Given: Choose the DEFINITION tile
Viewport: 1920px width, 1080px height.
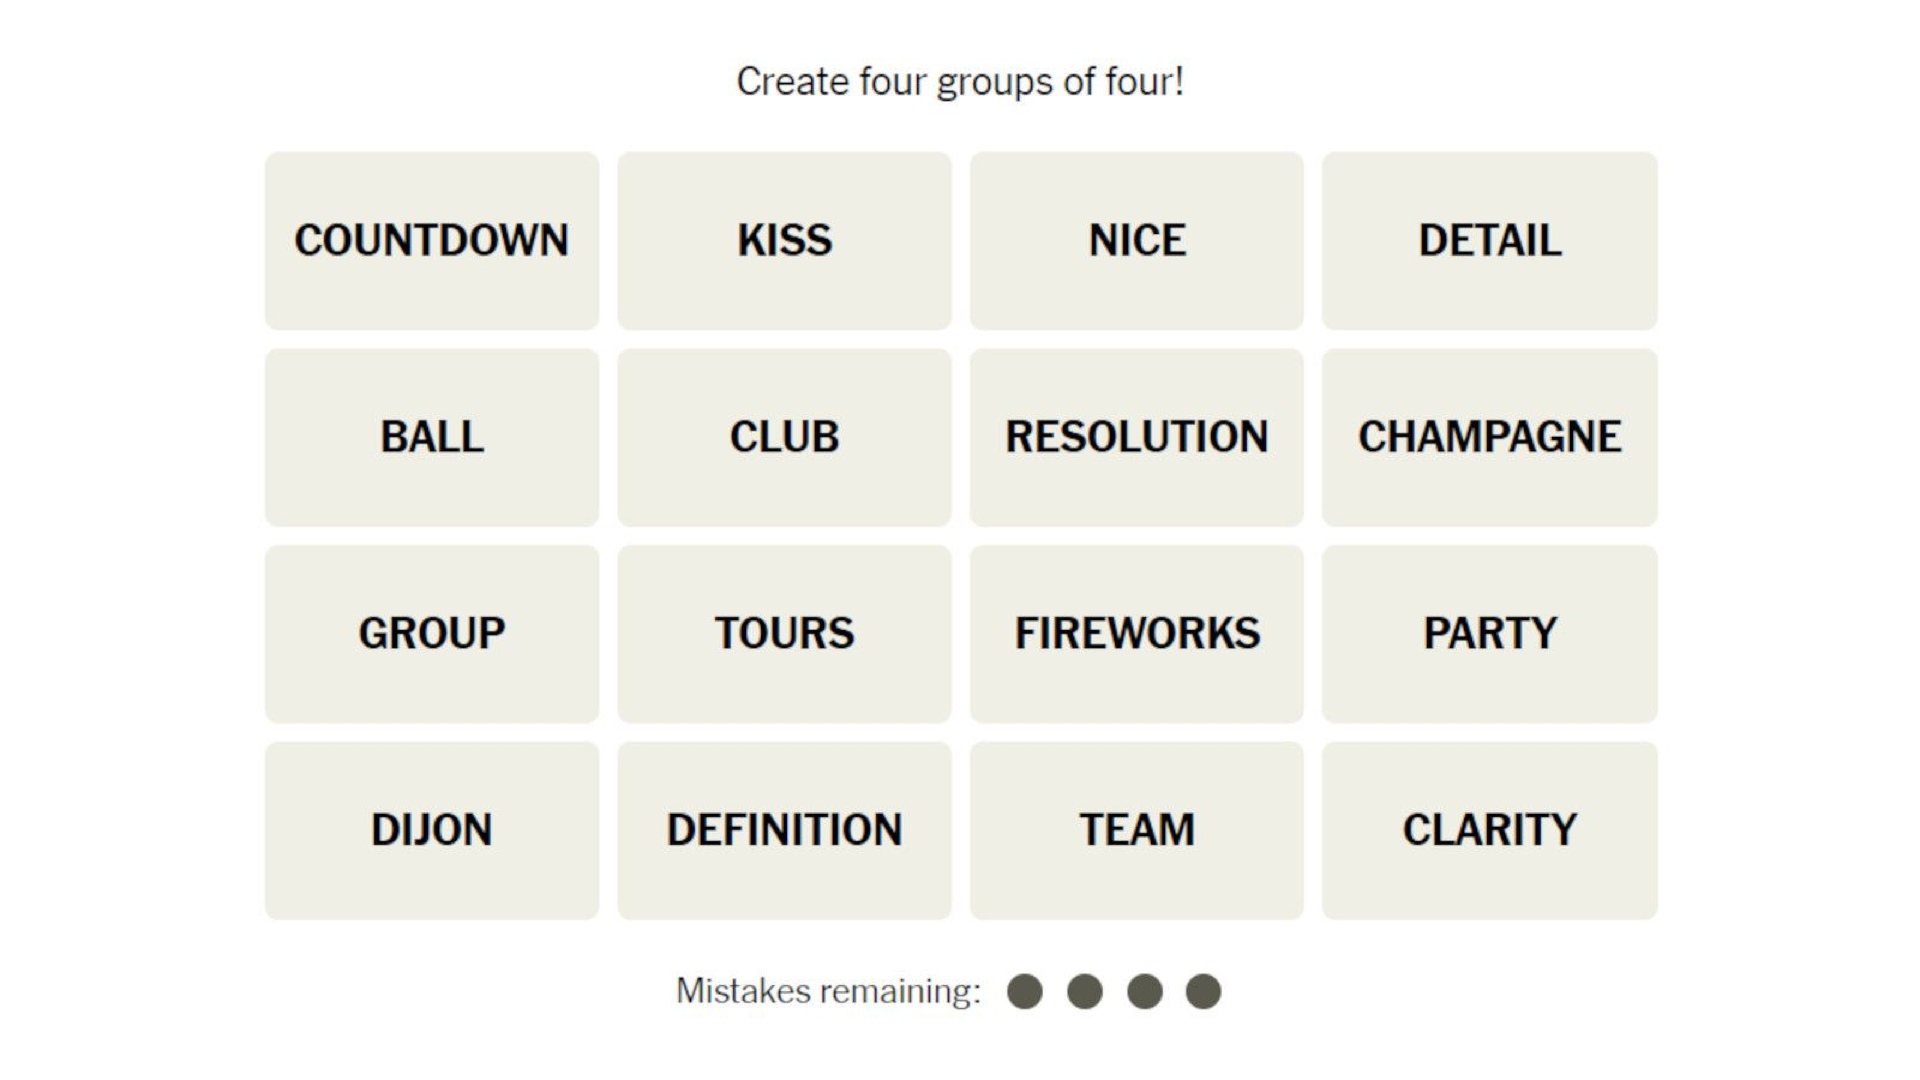Looking at the screenshot, I should pos(784,830).
